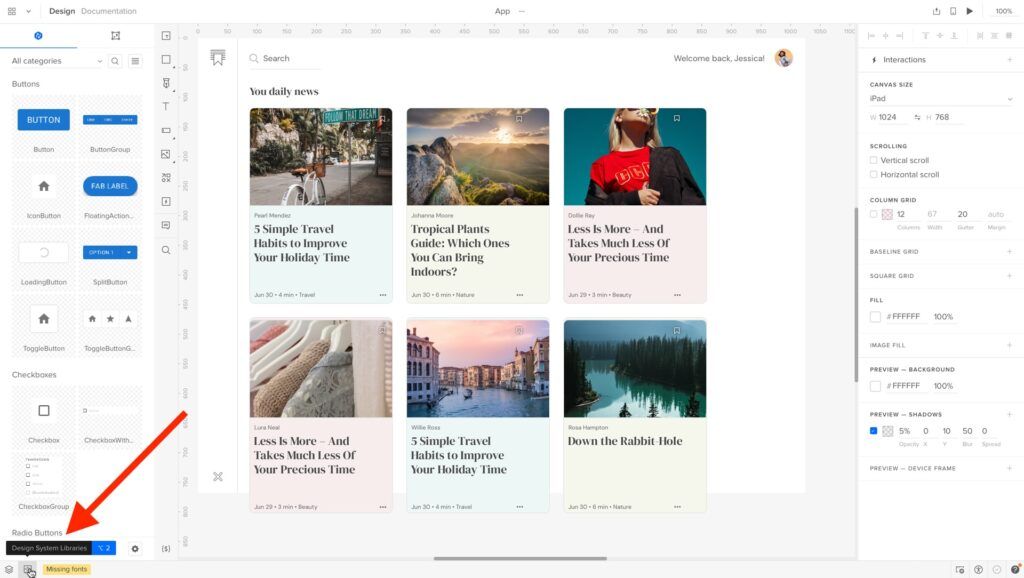Viewport: 1024px width, 578px height.
Task: Click the Missing fonts warning badge
Action: pos(66,569)
